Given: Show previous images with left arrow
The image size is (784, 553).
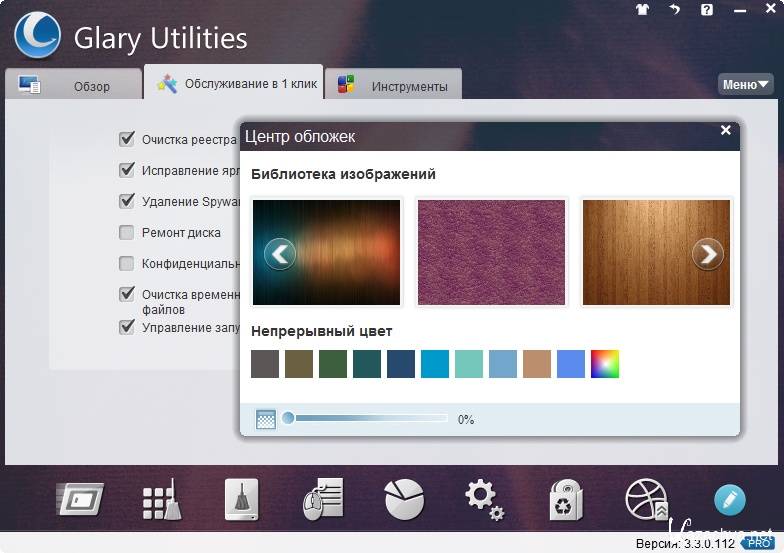Looking at the screenshot, I should coord(280,254).
